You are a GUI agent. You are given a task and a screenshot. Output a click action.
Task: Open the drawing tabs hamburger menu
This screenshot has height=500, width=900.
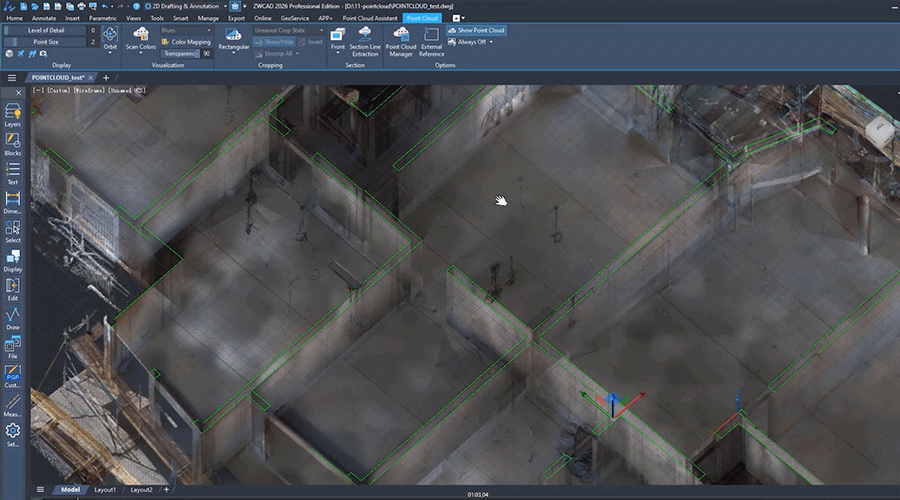pos(11,77)
